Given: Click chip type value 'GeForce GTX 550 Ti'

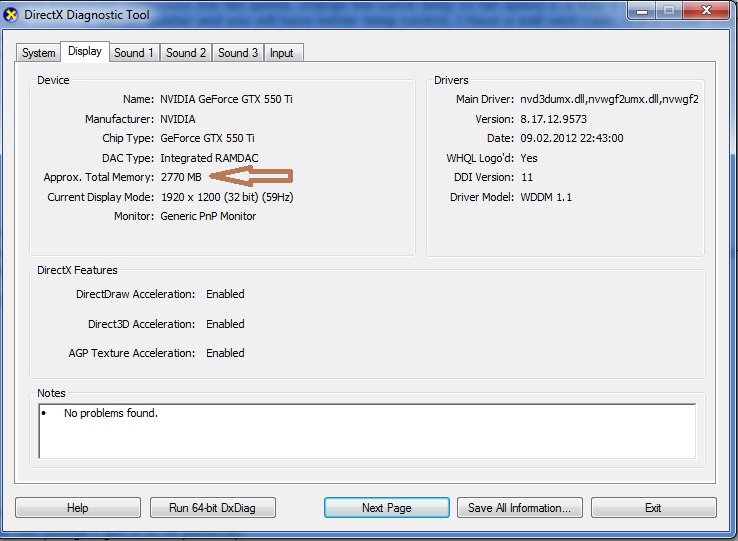Looking at the screenshot, I should [208, 138].
